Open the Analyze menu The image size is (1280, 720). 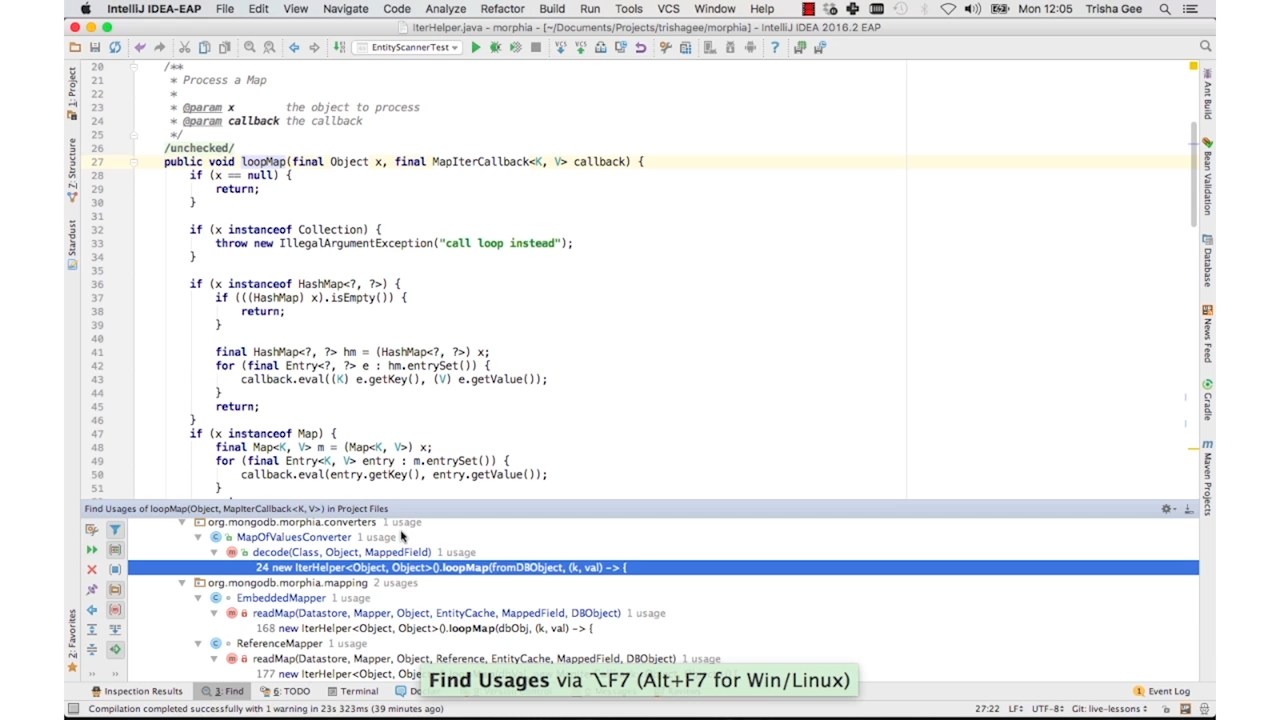(x=445, y=9)
